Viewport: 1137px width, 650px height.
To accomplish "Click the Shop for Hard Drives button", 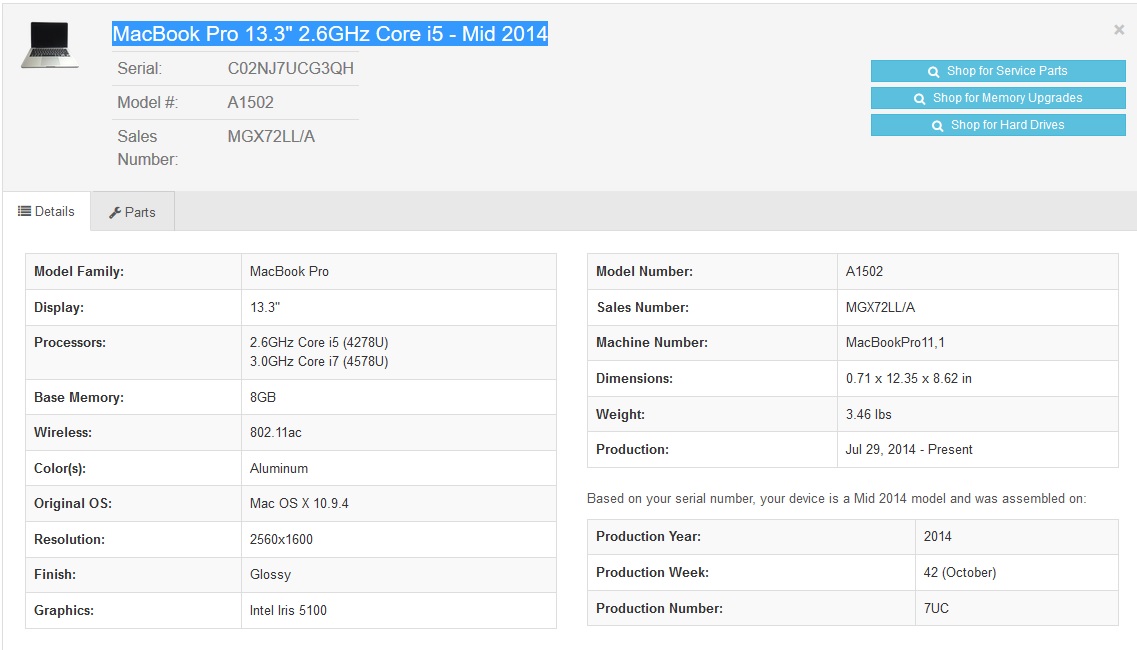I will click(x=998, y=125).
